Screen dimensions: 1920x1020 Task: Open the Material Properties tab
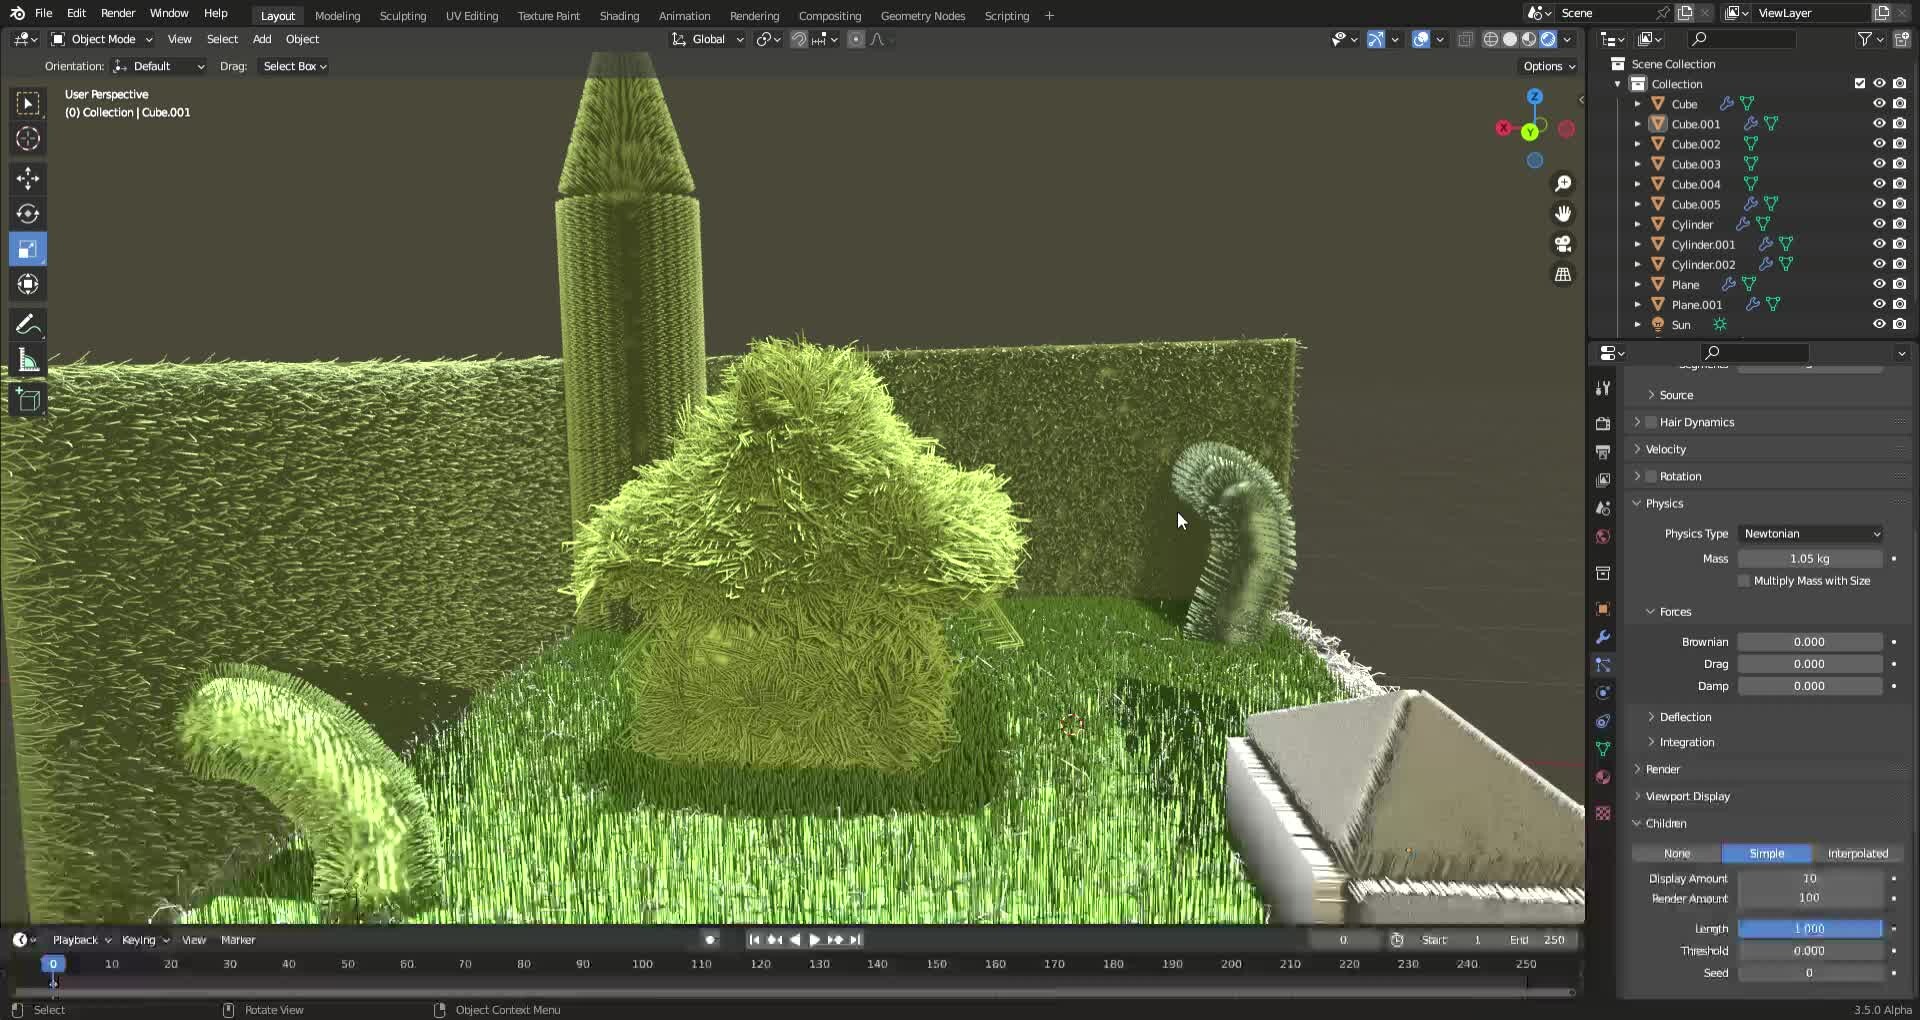click(x=1602, y=777)
